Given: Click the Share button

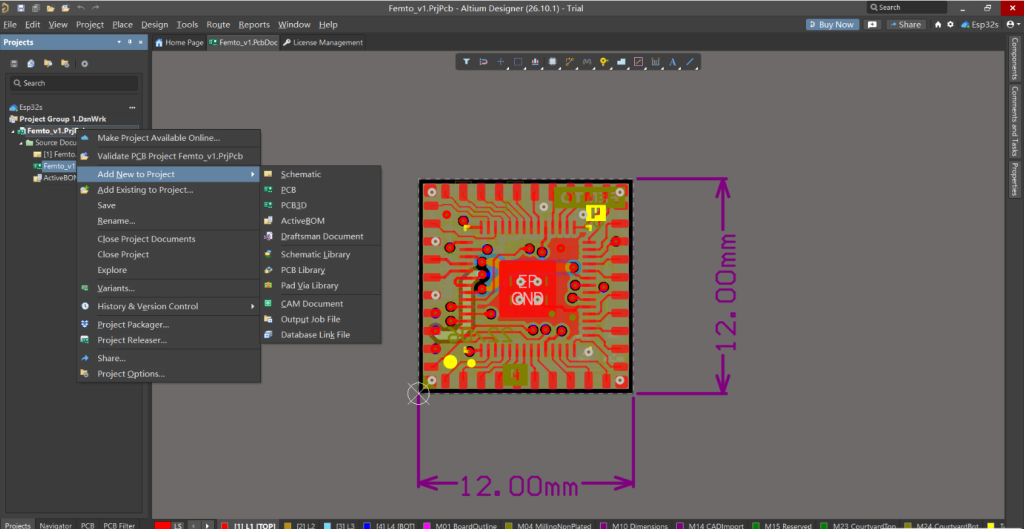Looking at the screenshot, I should coord(904,24).
